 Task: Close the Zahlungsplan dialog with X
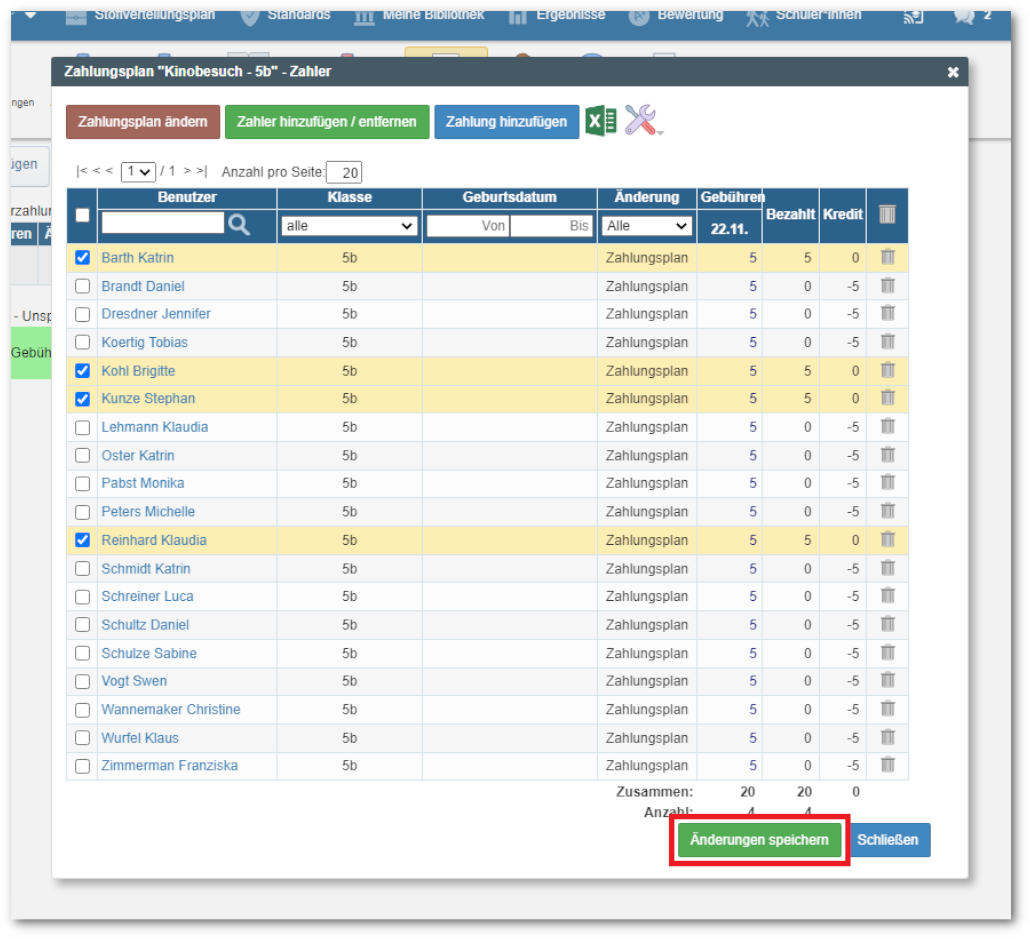pos(952,72)
